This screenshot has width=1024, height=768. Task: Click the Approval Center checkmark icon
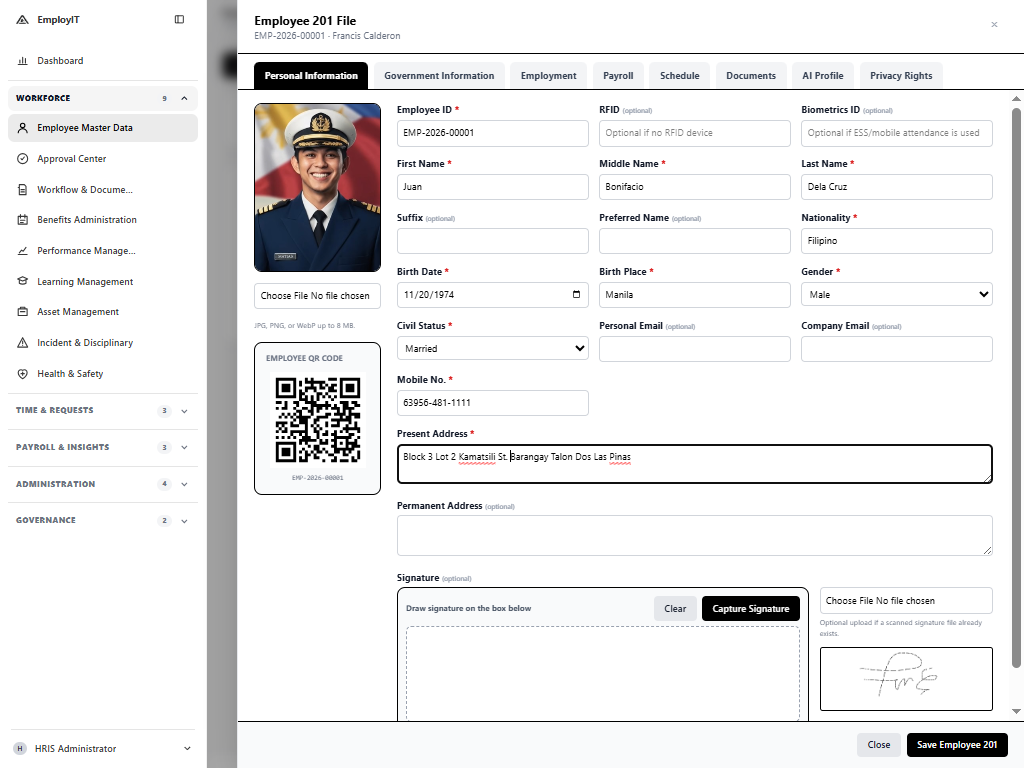coord(22,159)
